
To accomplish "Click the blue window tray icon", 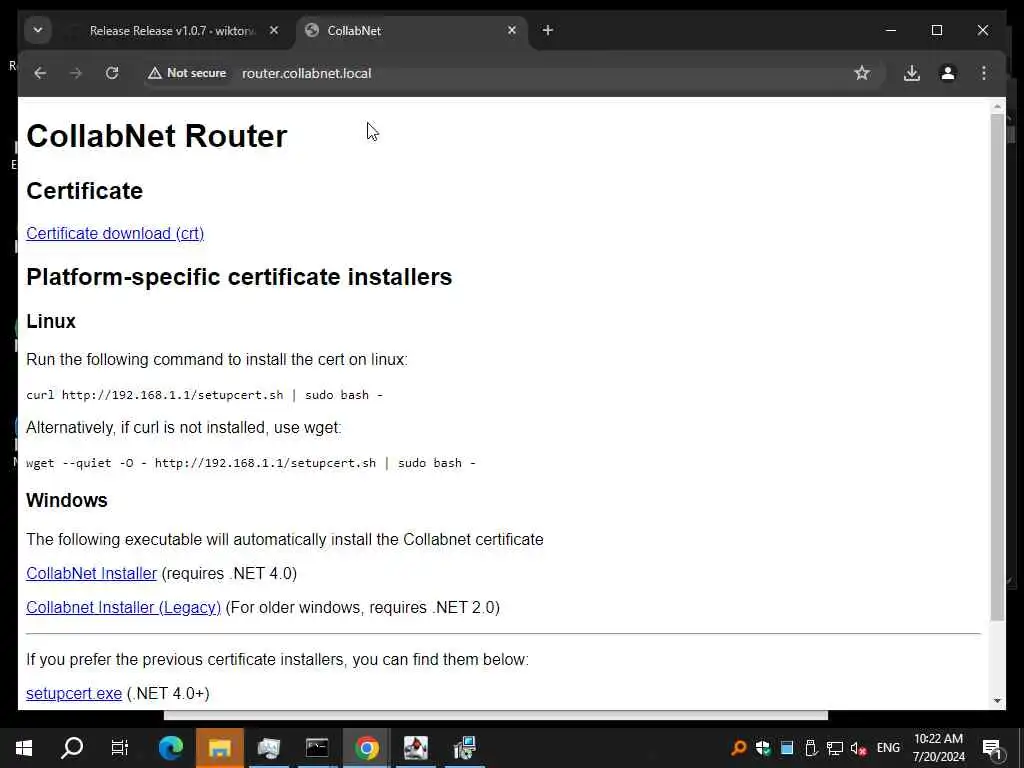I will pos(787,748).
